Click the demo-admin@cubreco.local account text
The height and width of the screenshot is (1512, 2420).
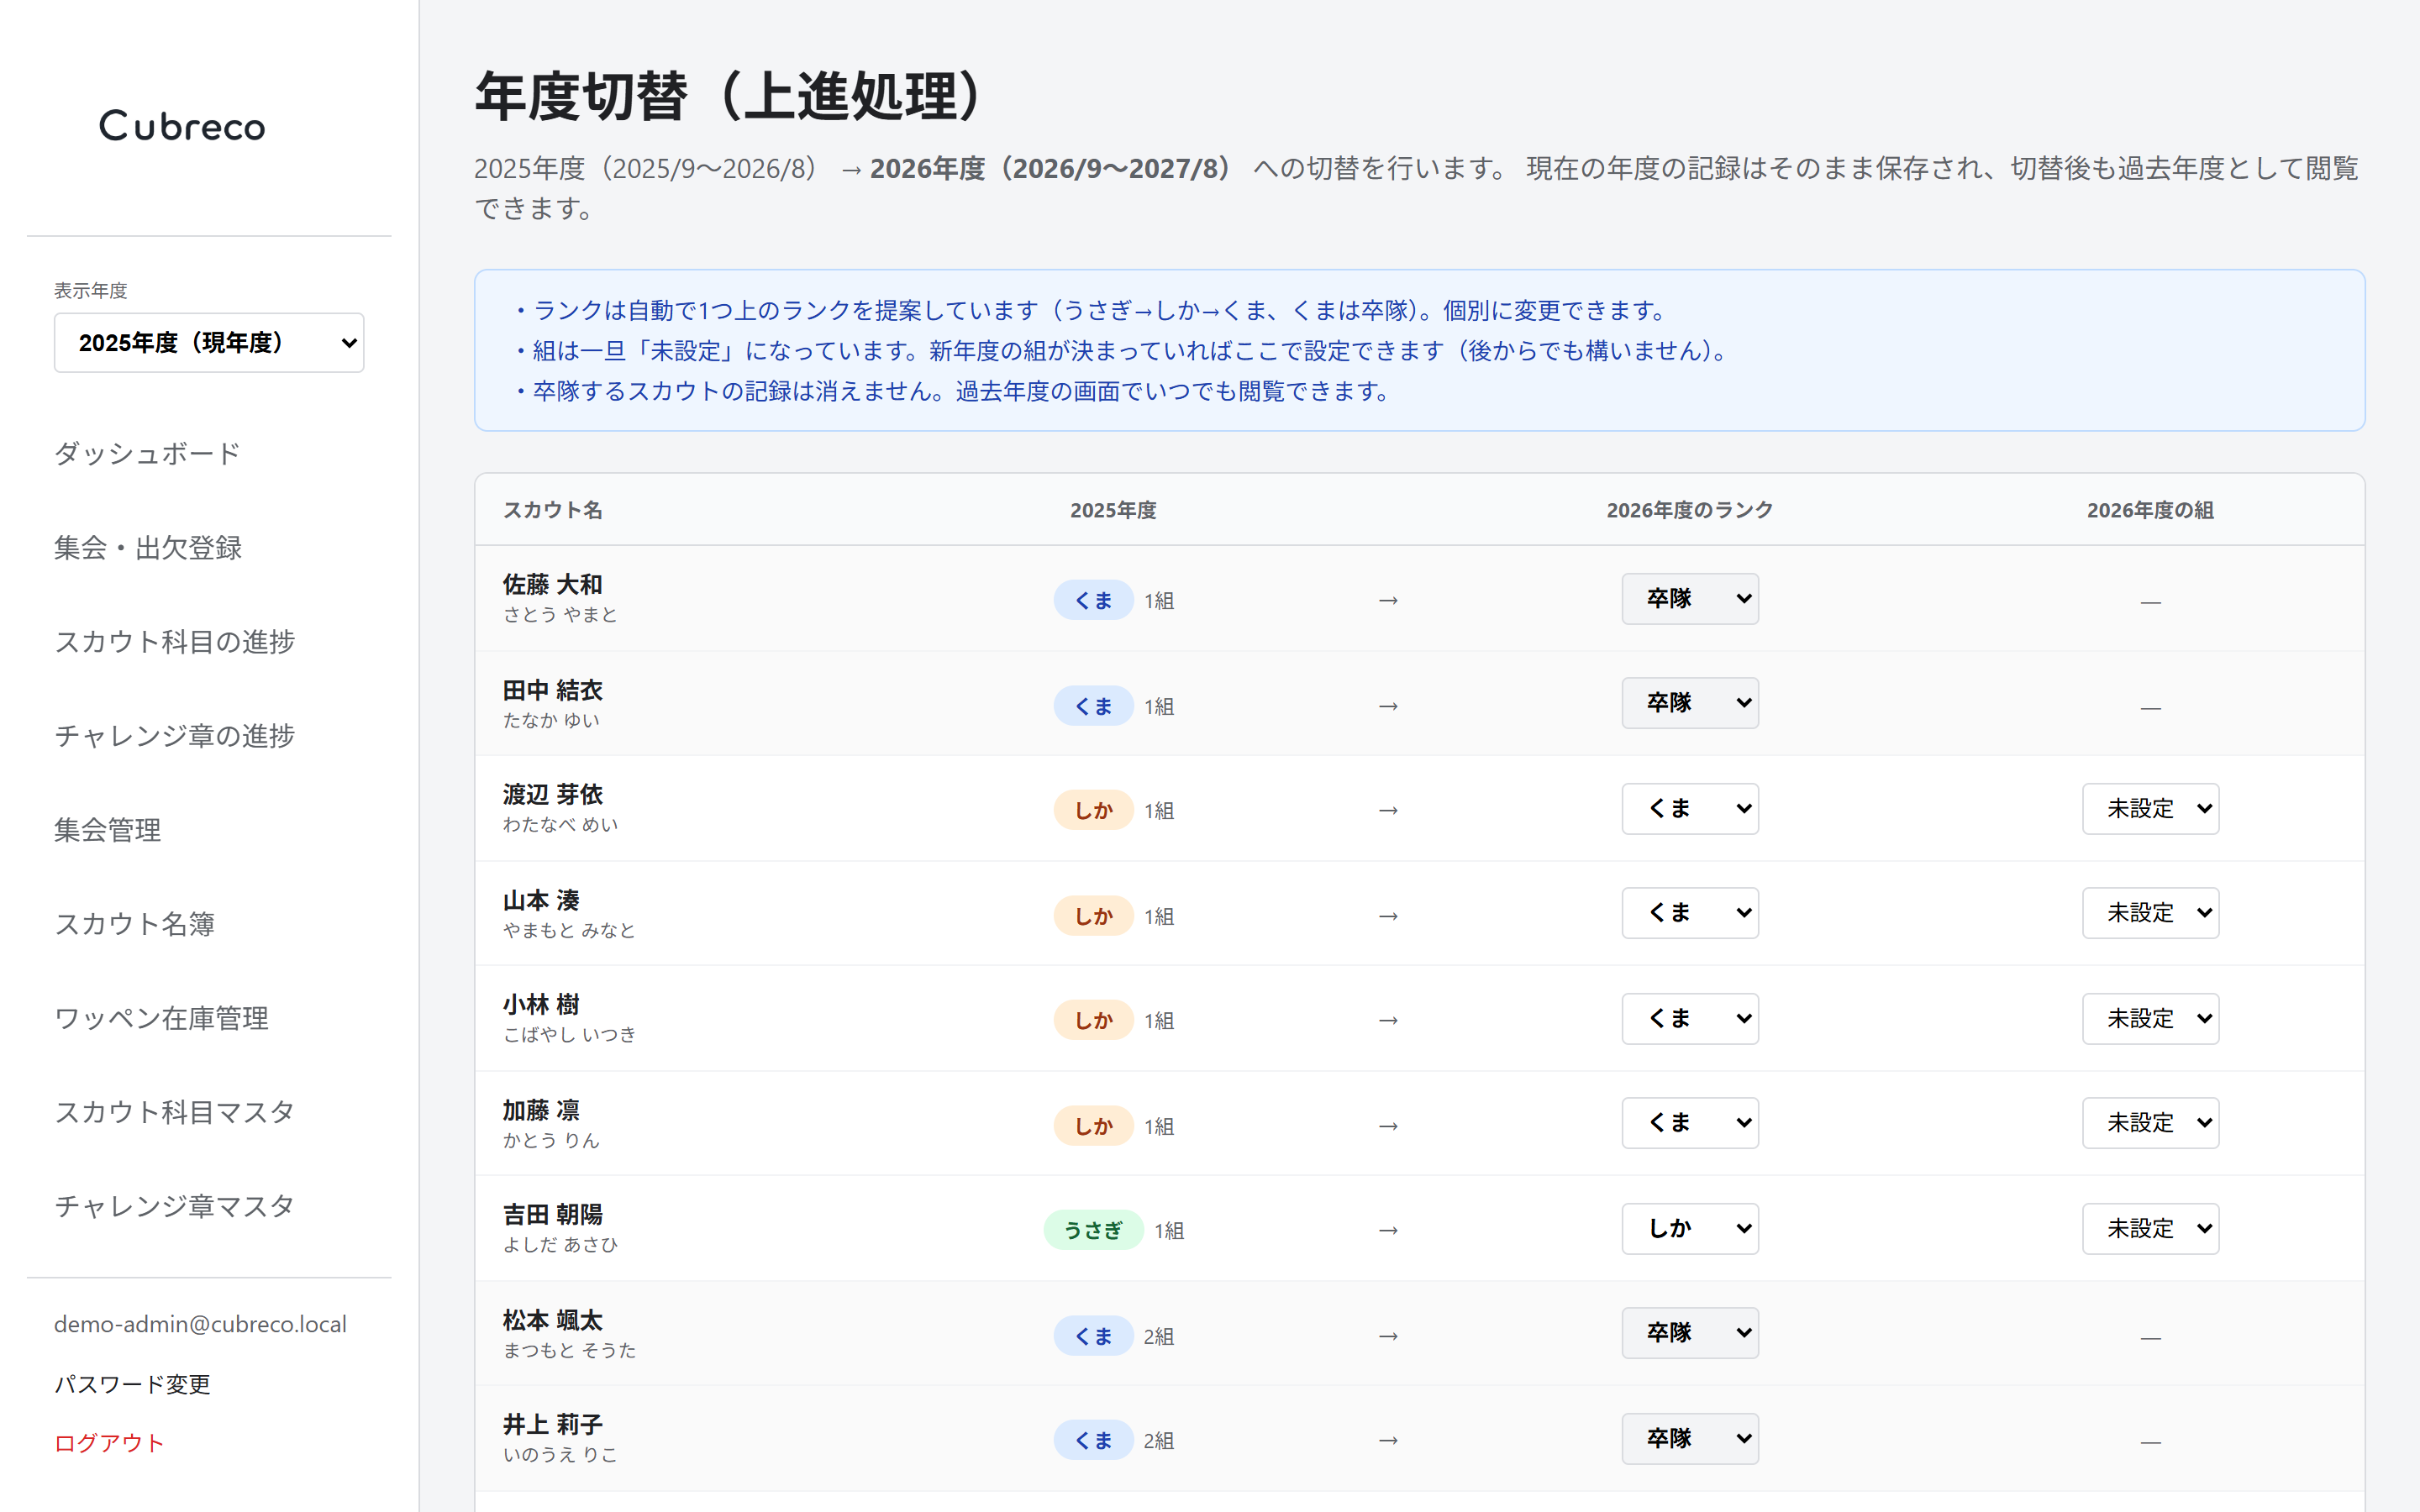(x=200, y=1324)
